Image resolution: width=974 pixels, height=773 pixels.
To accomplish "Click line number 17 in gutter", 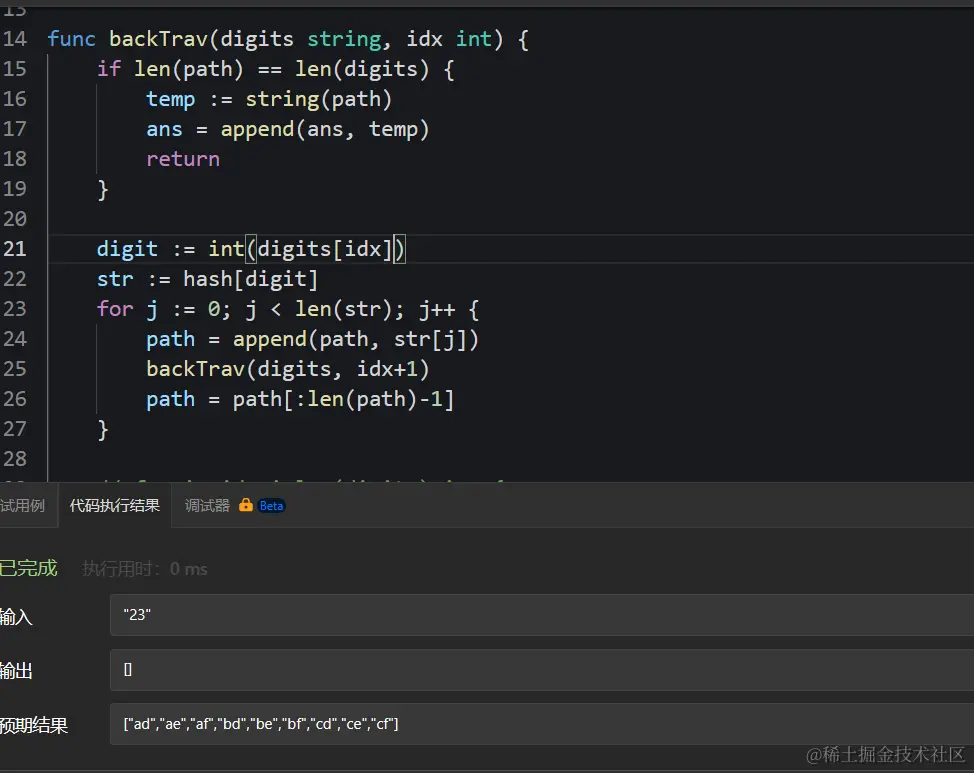I will [15, 129].
